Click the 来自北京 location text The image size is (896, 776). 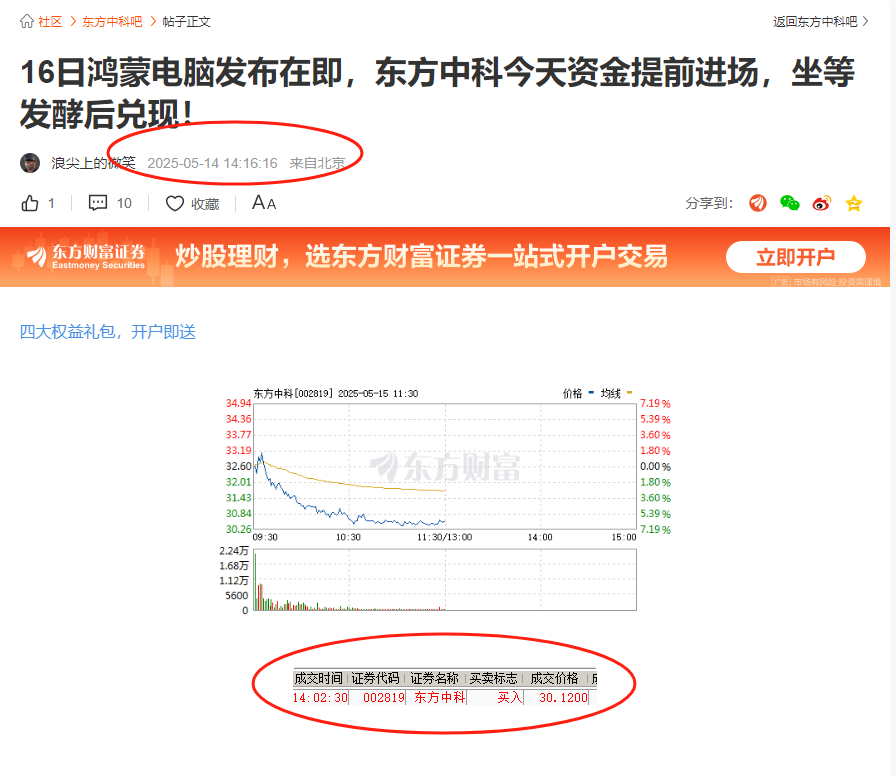317,163
